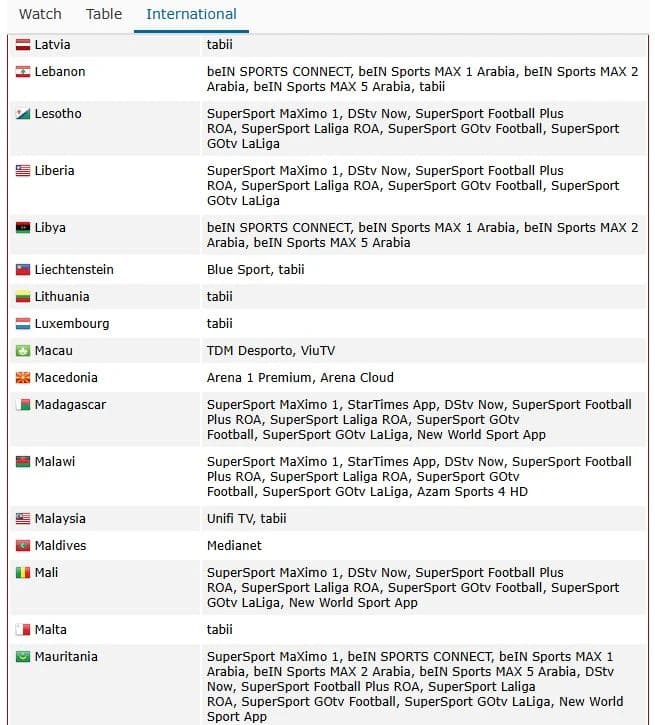The width and height of the screenshot is (655, 725).
Task: Click the Mauritania flag icon
Action: point(23,657)
